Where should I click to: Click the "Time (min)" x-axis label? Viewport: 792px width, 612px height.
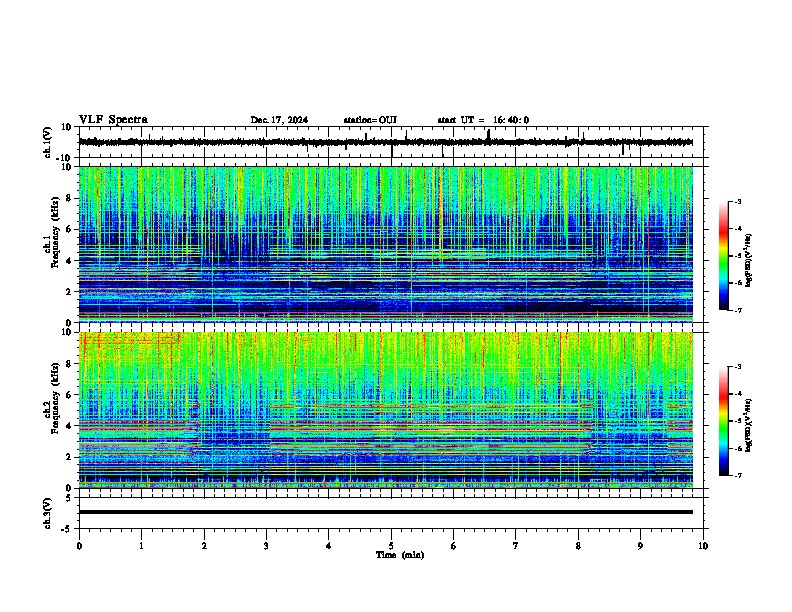(400, 555)
